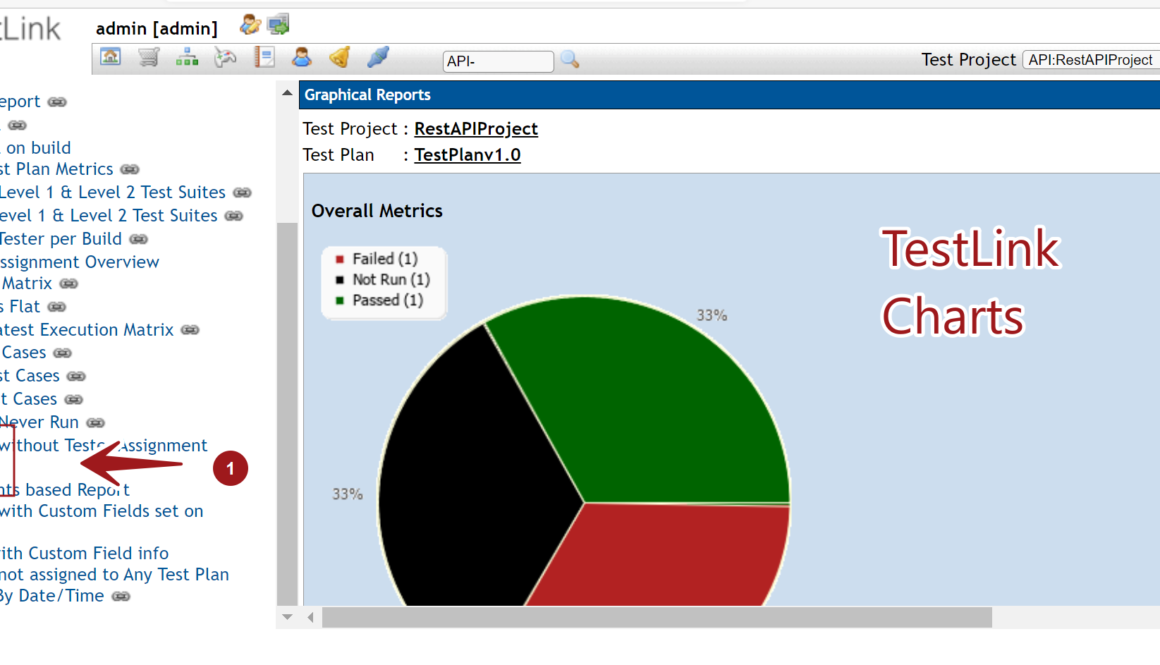Click the logout icon beside admin
Image resolution: width=1160 pixels, height=665 pixels.
point(277,25)
